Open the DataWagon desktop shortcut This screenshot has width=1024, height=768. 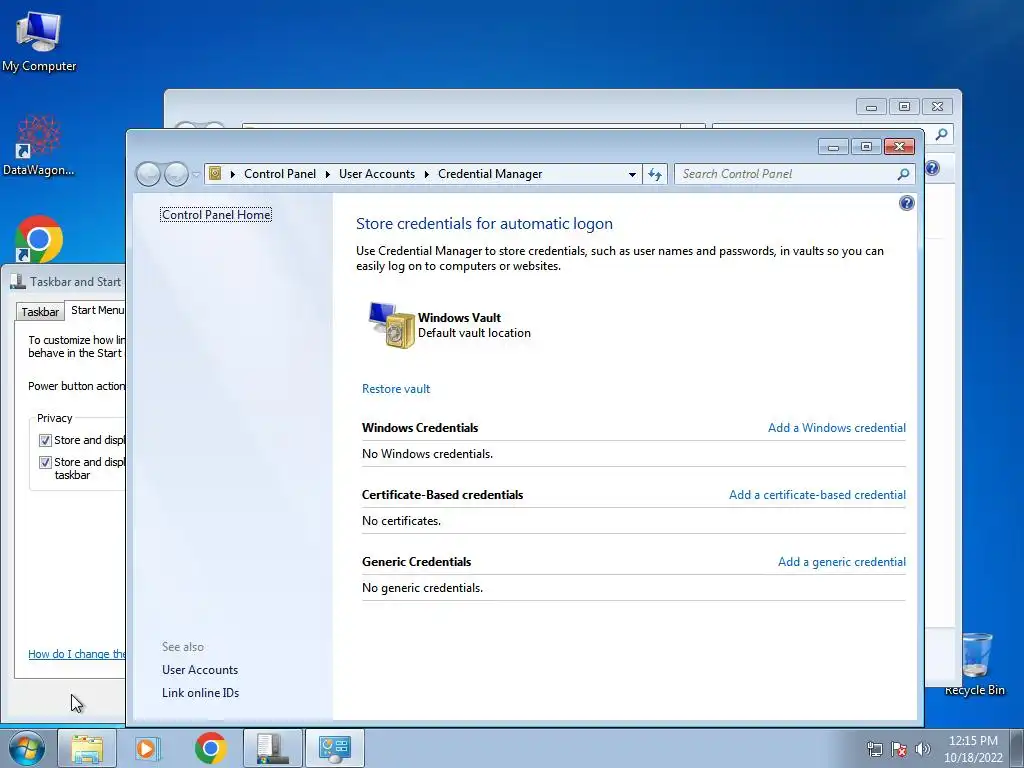pyautogui.click(x=39, y=146)
